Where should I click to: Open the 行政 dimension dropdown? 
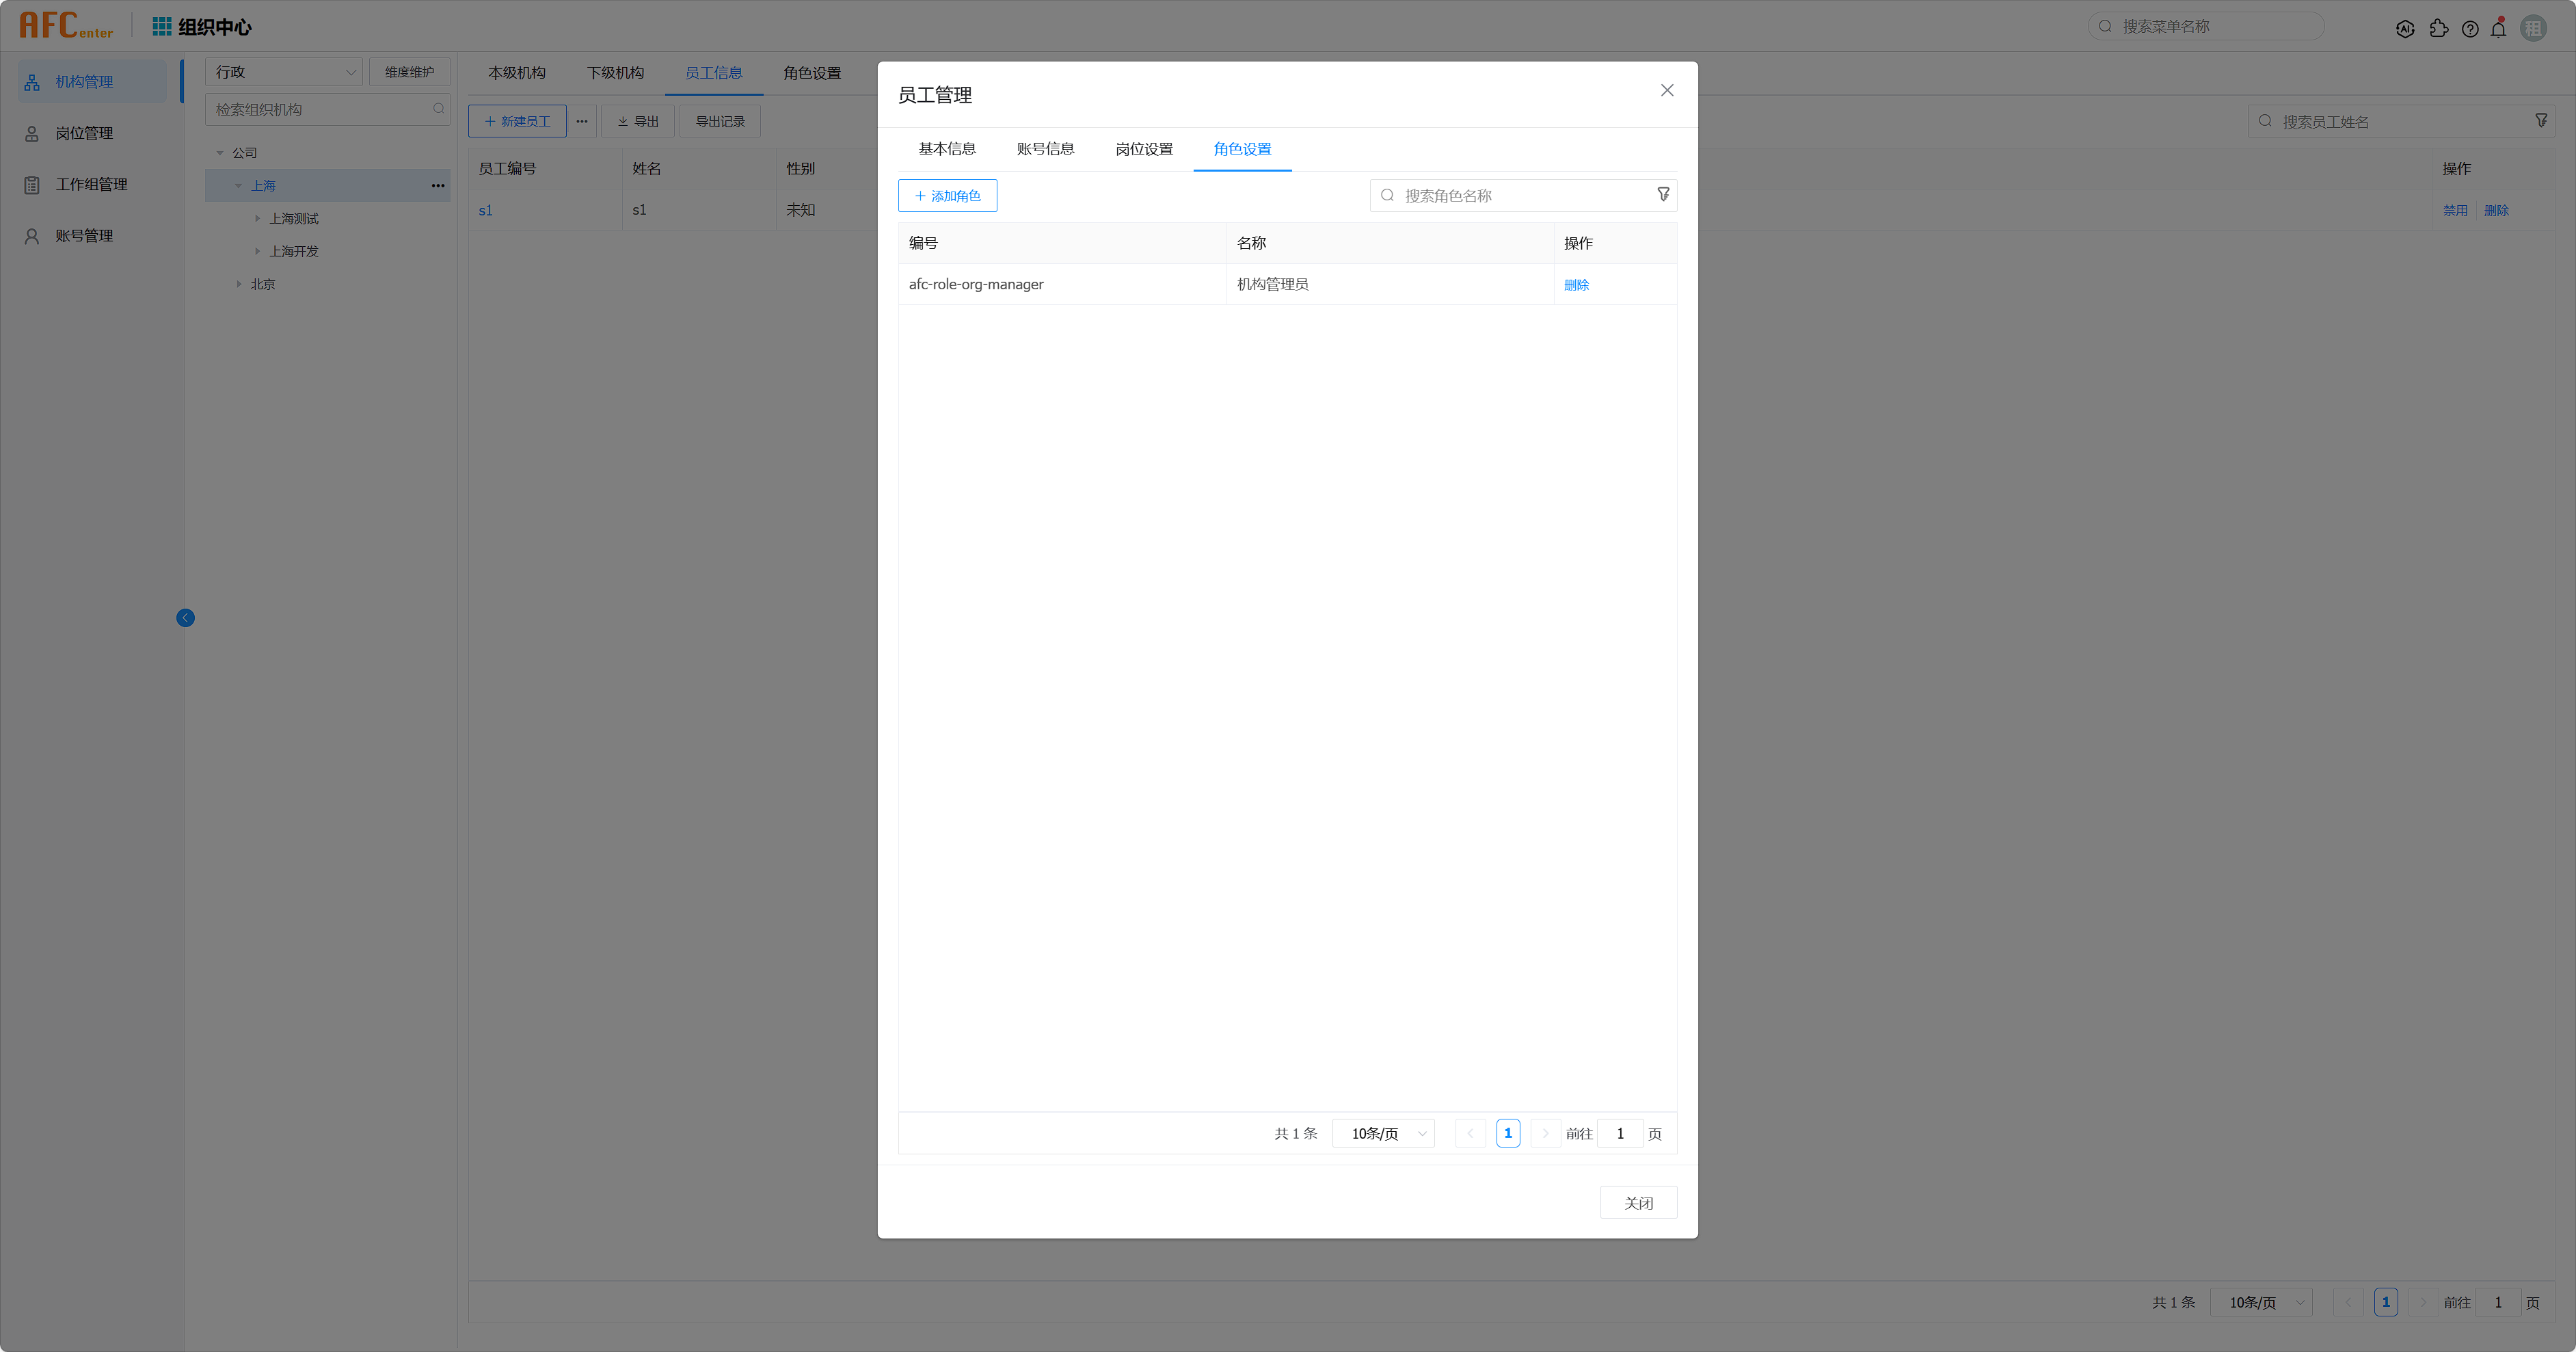tap(284, 72)
